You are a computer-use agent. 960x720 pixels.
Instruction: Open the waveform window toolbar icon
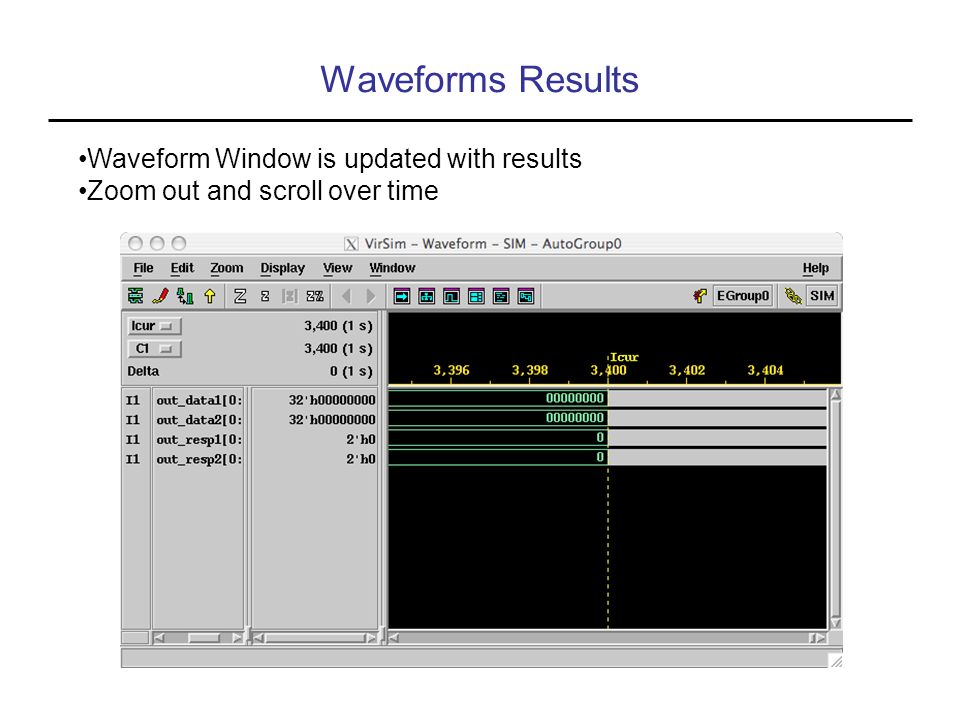451,297
